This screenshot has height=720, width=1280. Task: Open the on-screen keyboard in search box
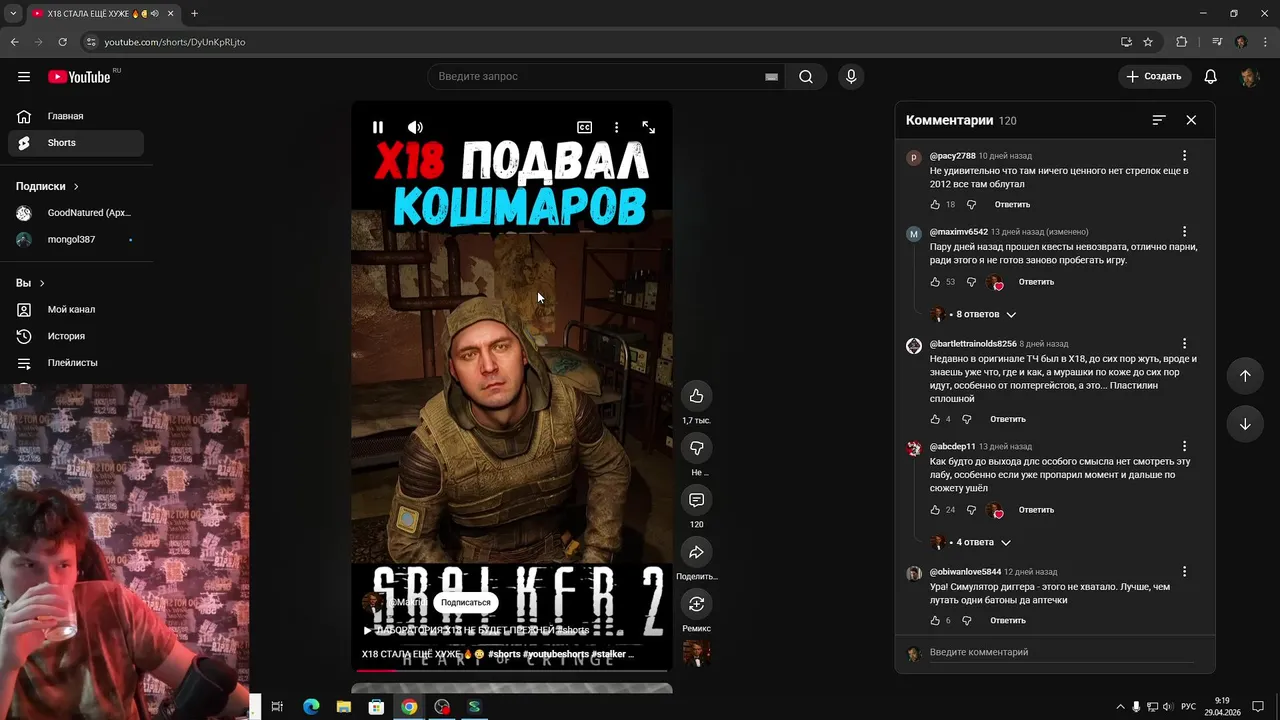pos(771,77)
